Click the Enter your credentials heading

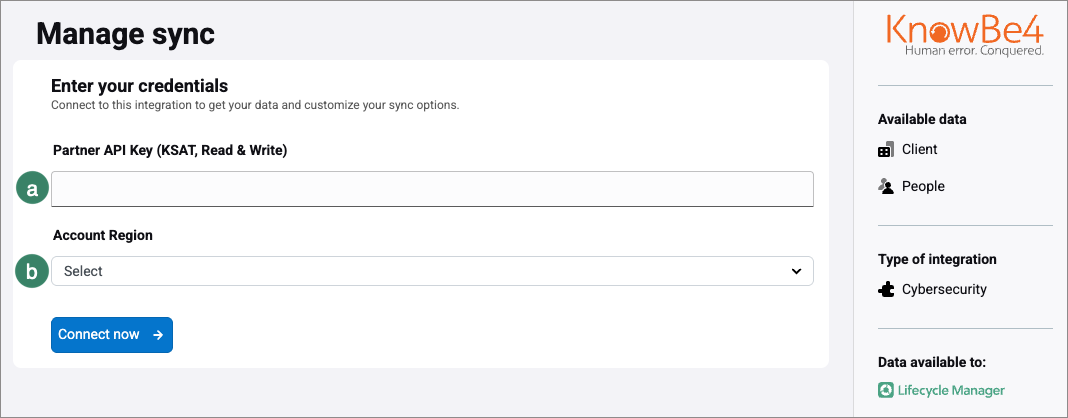click(x=139, y=86)
